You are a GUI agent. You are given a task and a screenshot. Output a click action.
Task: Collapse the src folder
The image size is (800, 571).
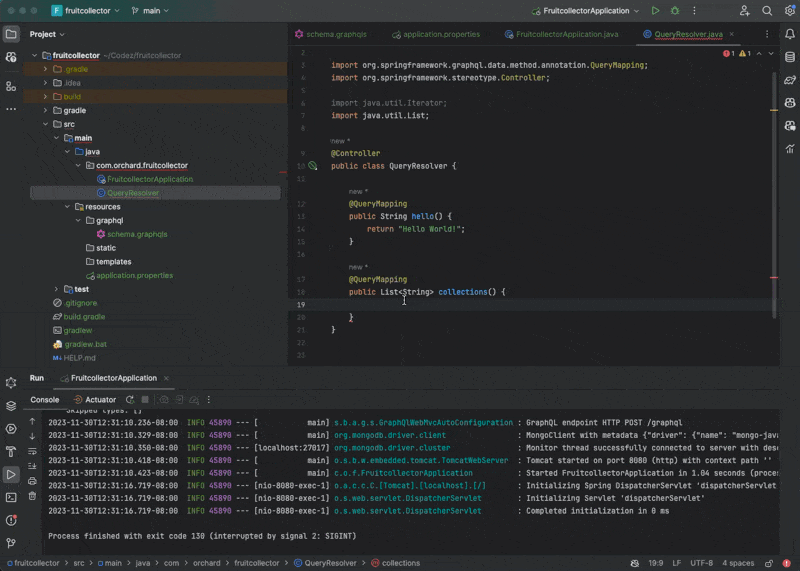click(45, 124)
